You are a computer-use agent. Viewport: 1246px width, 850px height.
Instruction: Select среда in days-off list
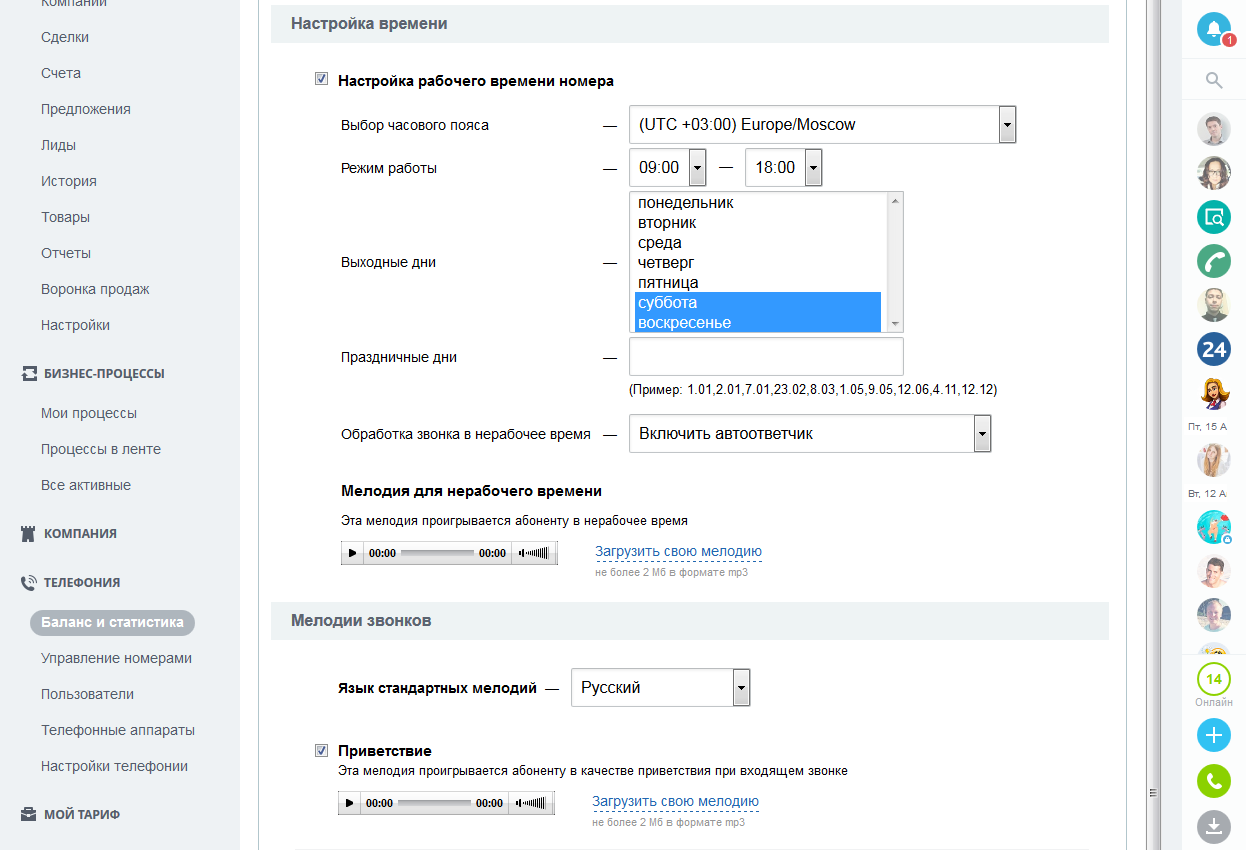[758, 242]
